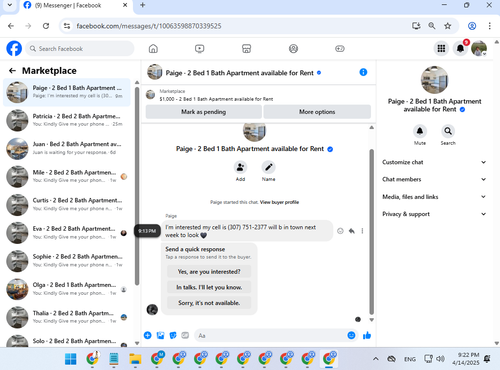This screenshot has height=370, width=500.
Task: React to Paige's message with emoji
Action: click(x=340, y=231)
